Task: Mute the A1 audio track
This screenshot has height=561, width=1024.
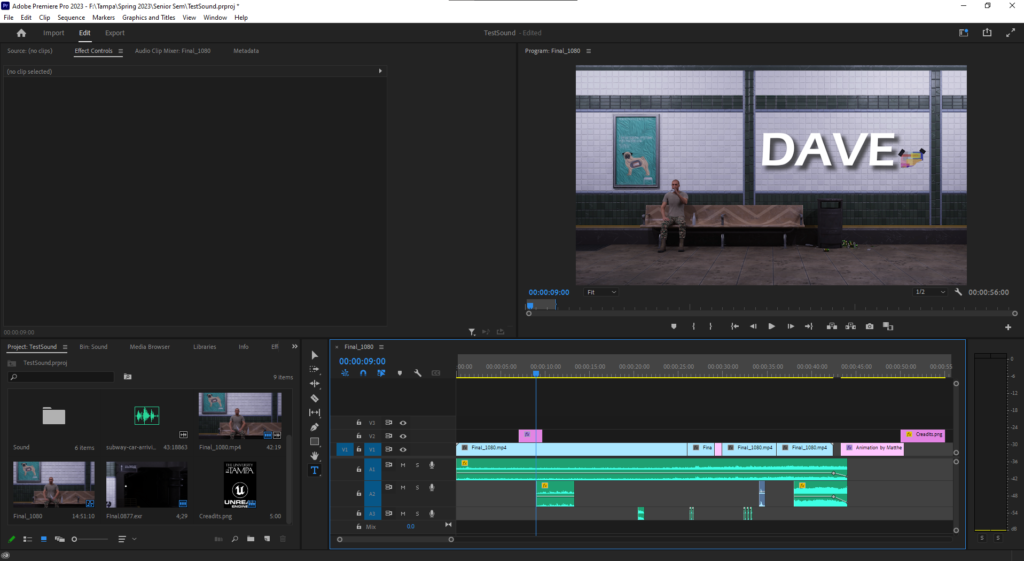Action: [x=403, y=465]
